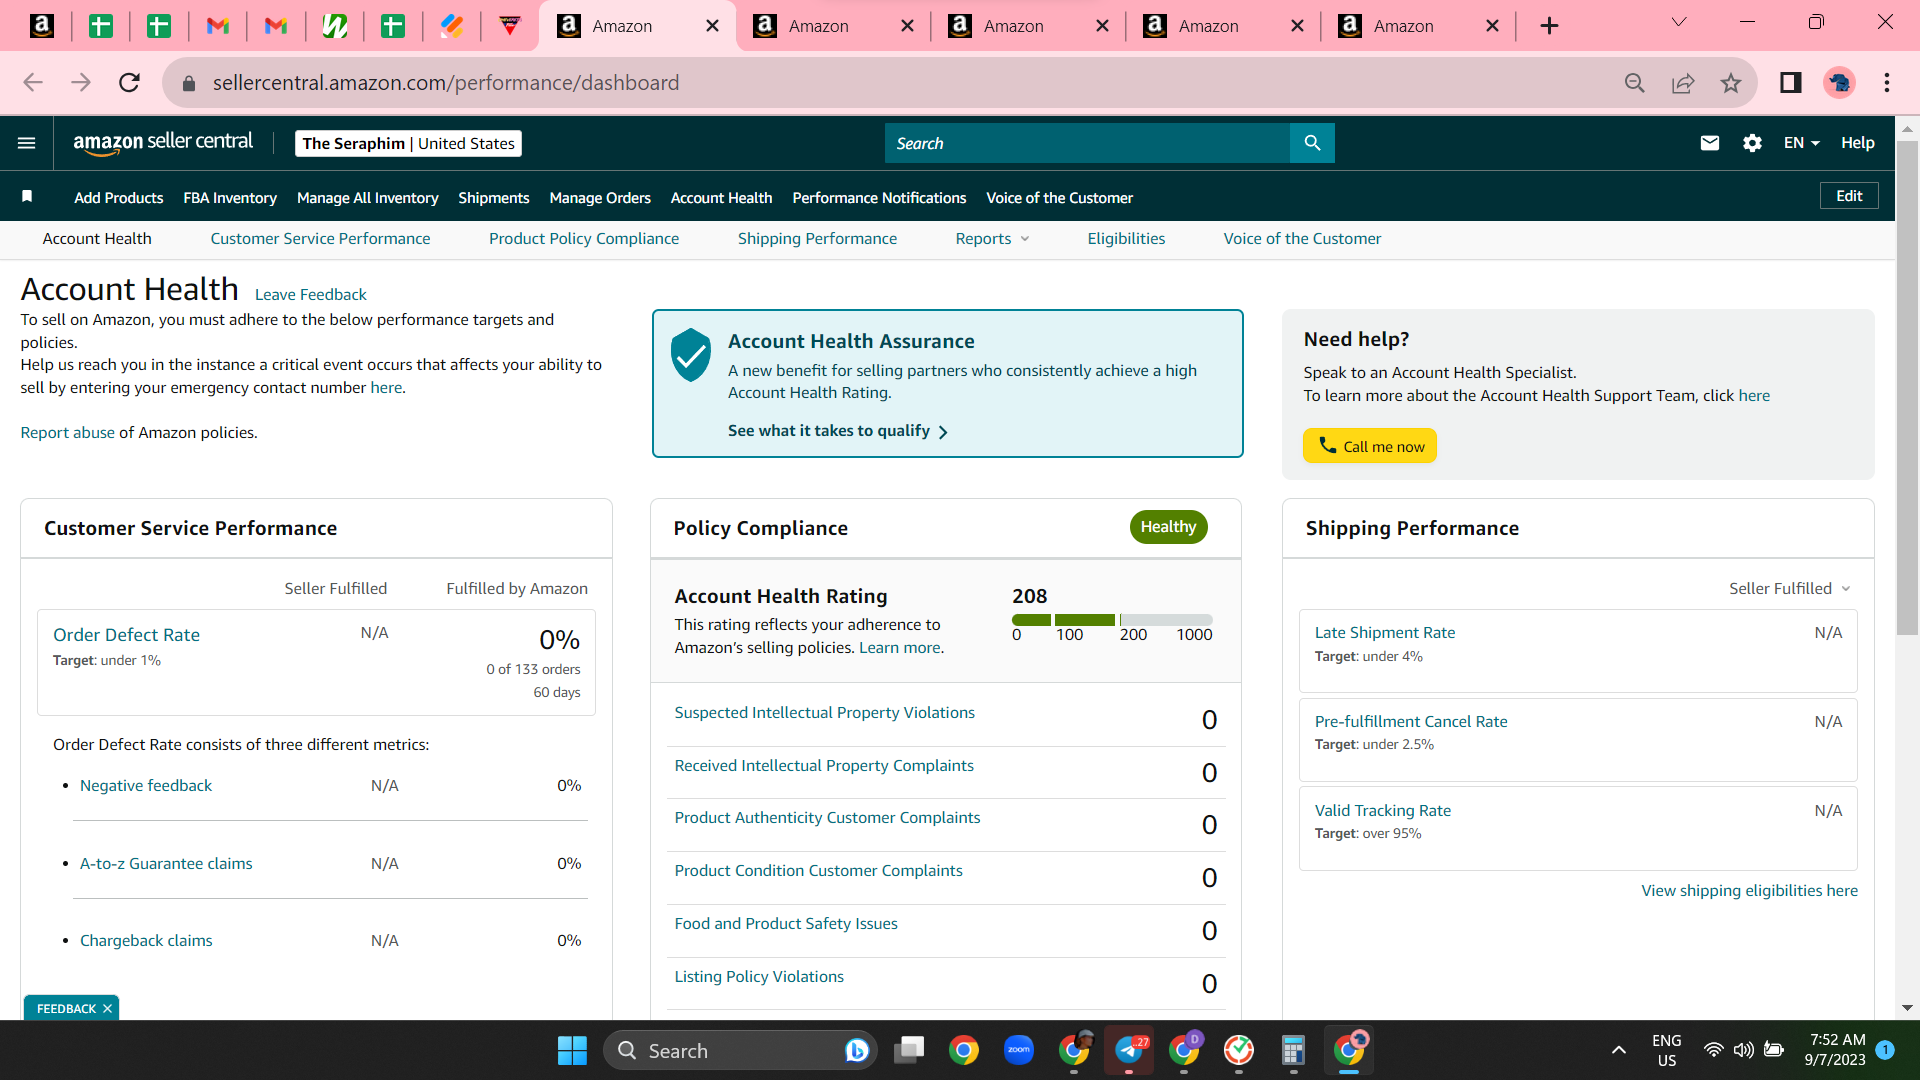
Task: Switch to second Amazon browser tab
Action: tap(833, 26)
